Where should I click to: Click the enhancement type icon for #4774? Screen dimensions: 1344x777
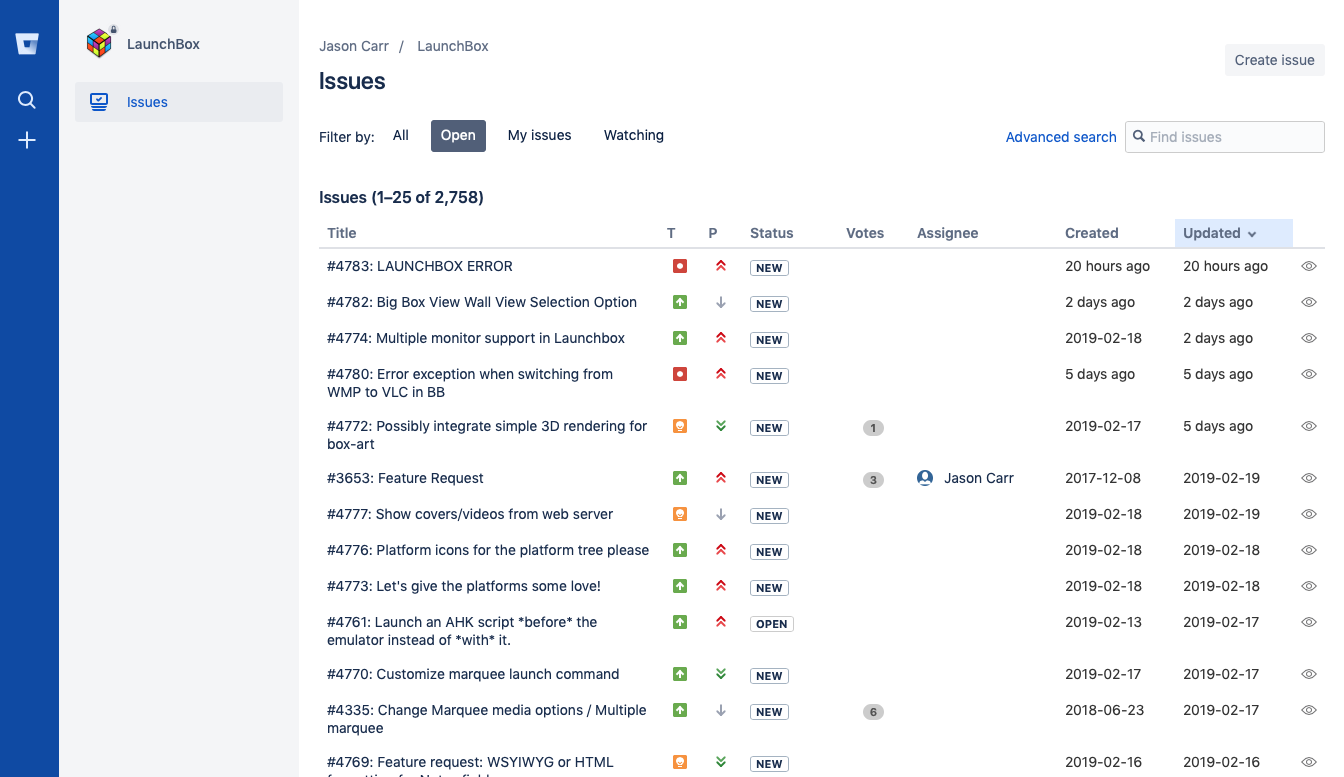click(680, 338)
